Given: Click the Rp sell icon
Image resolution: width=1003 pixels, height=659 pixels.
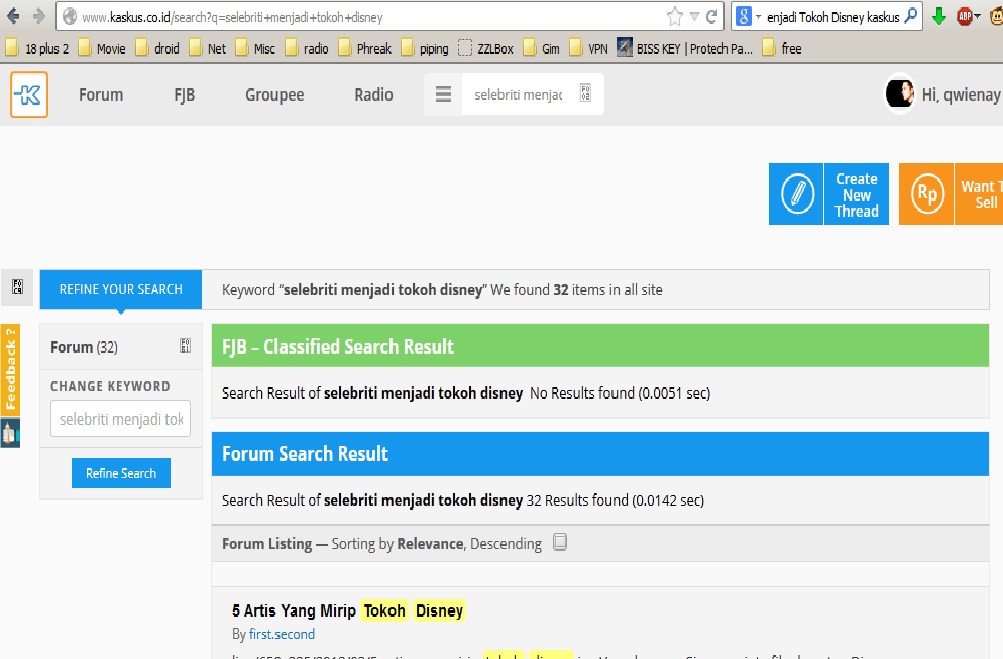Looking at the screenshot, I should [926, 194].
